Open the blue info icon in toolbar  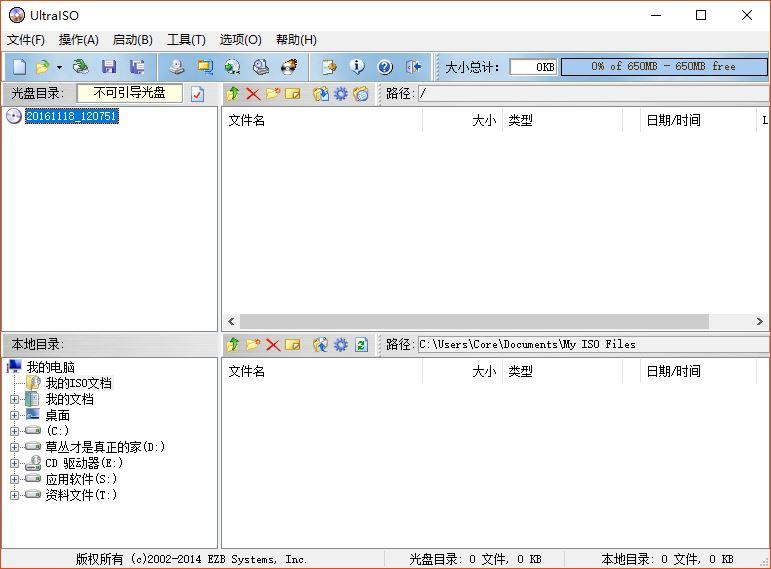click(357, 67)
